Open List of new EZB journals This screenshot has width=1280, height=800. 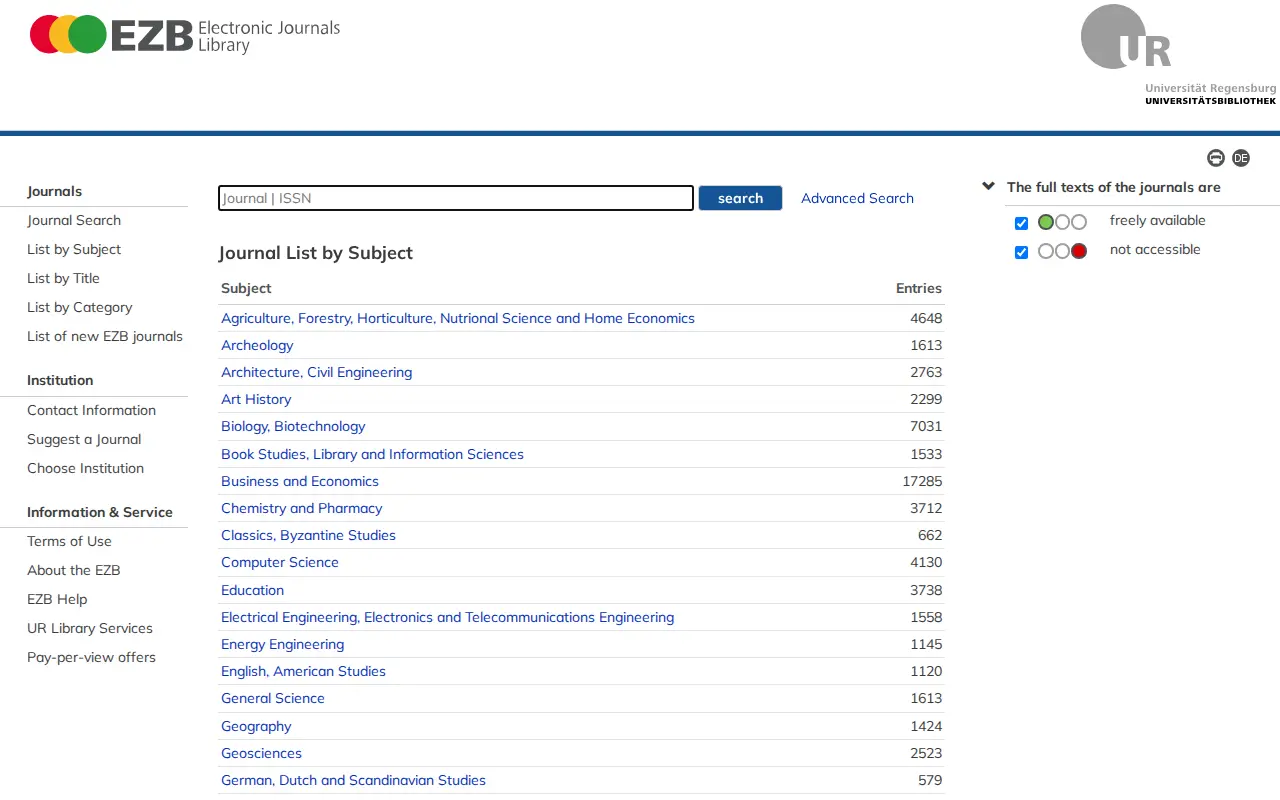(x=105, y=336)
